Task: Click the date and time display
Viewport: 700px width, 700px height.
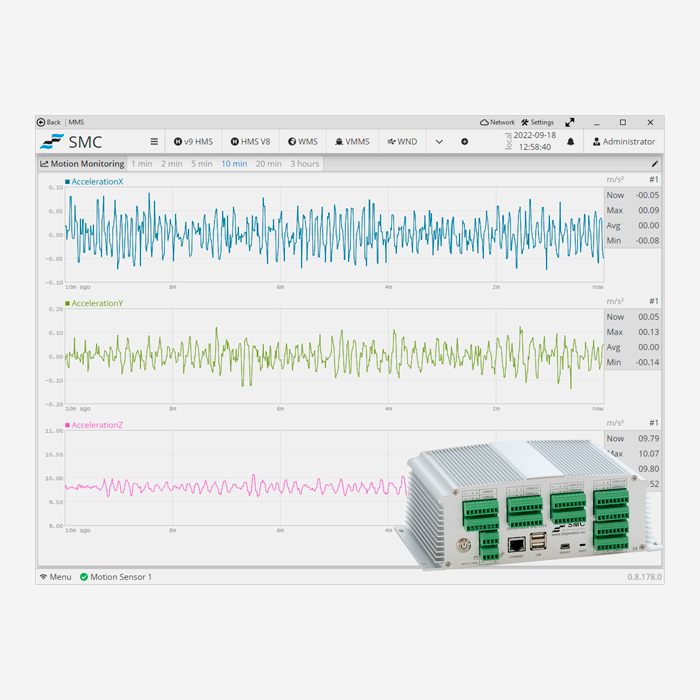Action: pos(534,141)
